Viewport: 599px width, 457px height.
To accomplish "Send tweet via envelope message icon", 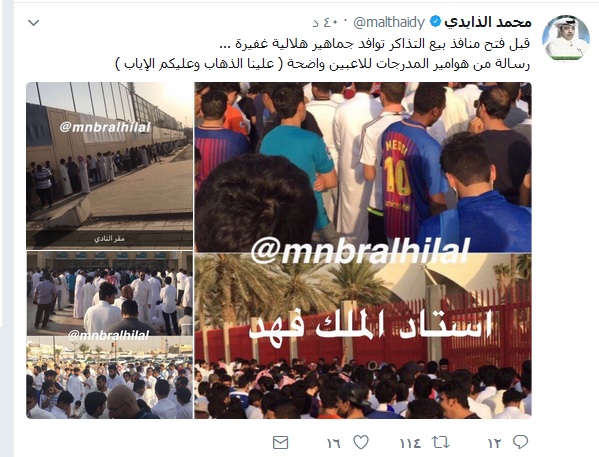I will point(281,443).
